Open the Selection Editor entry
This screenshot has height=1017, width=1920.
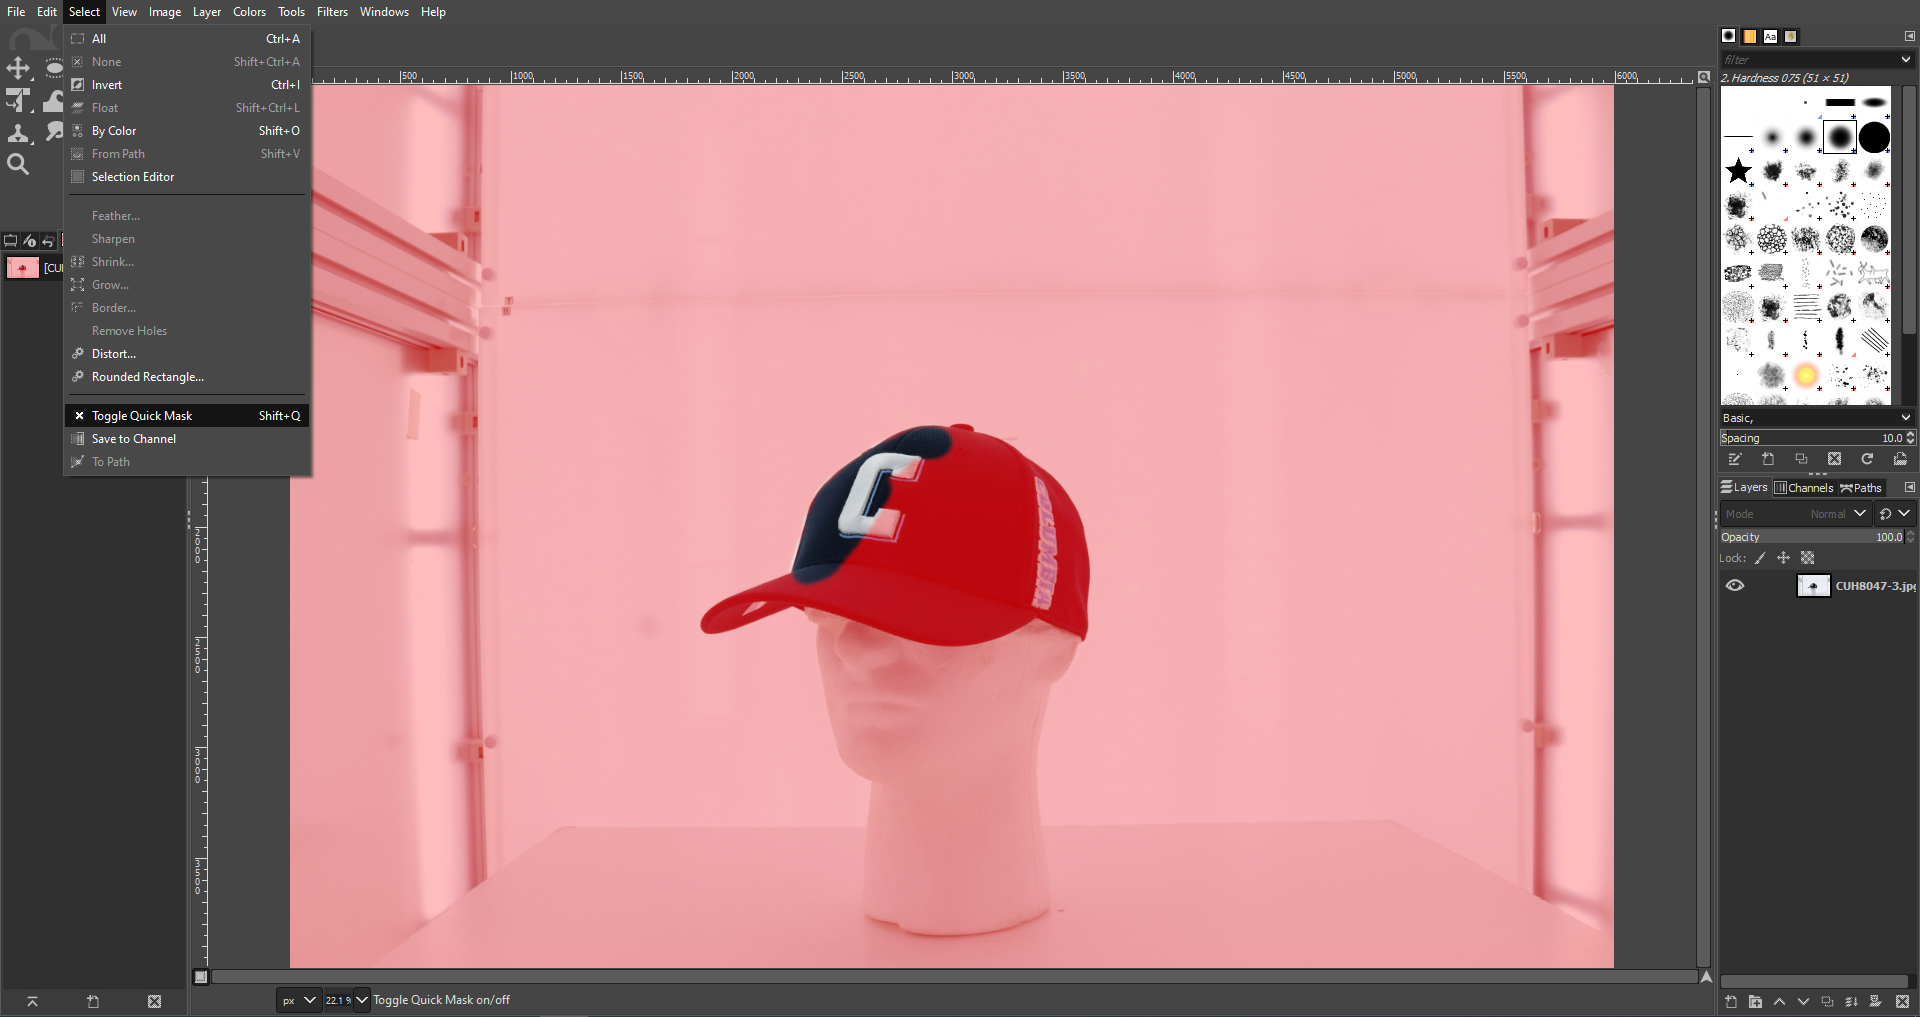click(187, 177)
